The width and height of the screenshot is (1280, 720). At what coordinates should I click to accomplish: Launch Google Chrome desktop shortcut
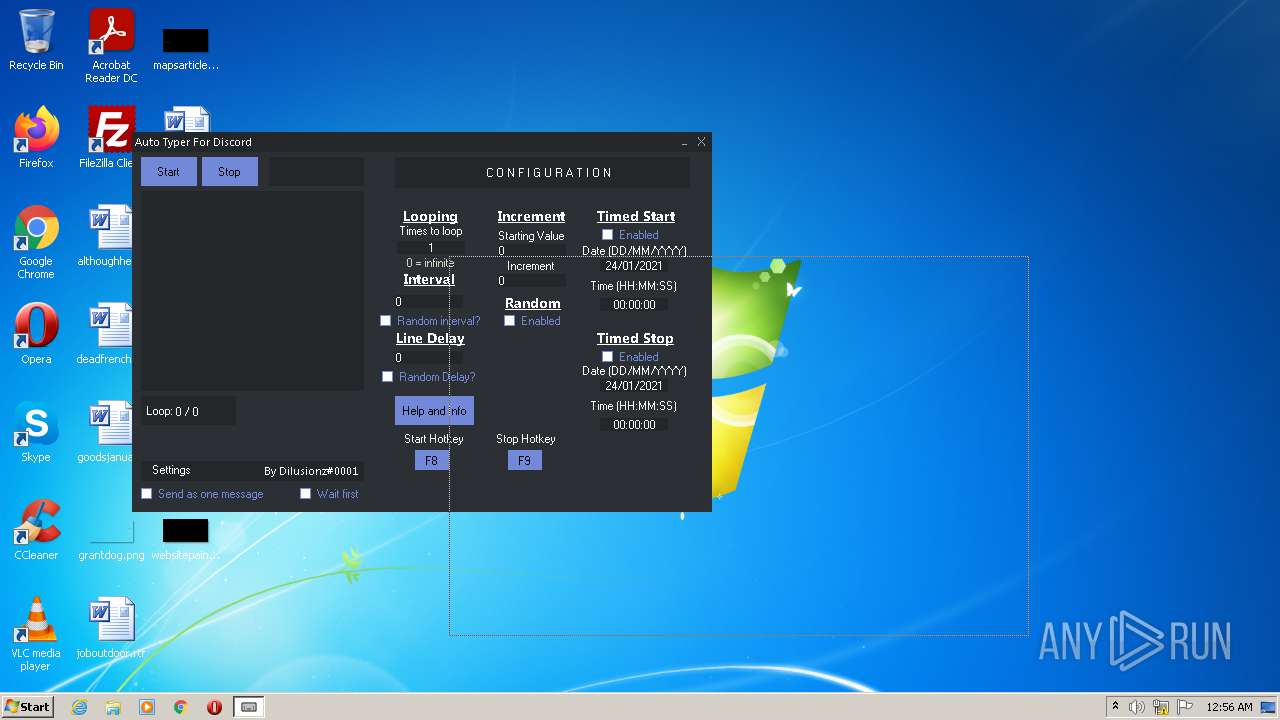[36, 242]
